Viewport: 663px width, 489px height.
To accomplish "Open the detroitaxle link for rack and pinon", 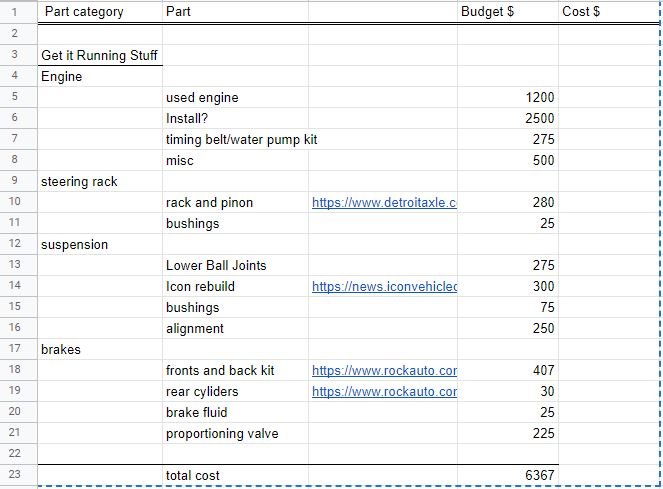I will click(x=384, y=203).
